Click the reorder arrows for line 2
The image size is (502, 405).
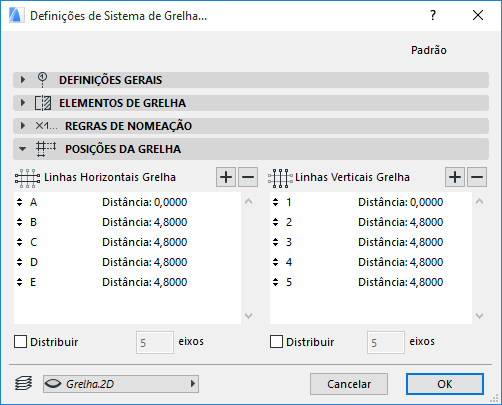point(275,222)
